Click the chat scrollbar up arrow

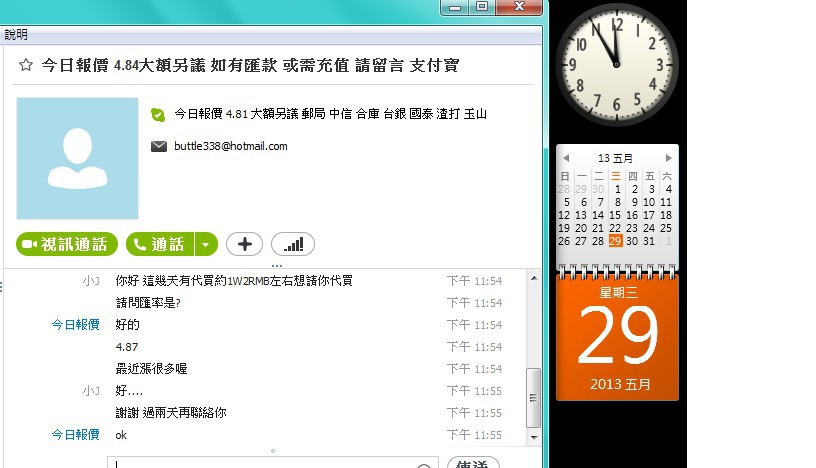coord(534,279)
